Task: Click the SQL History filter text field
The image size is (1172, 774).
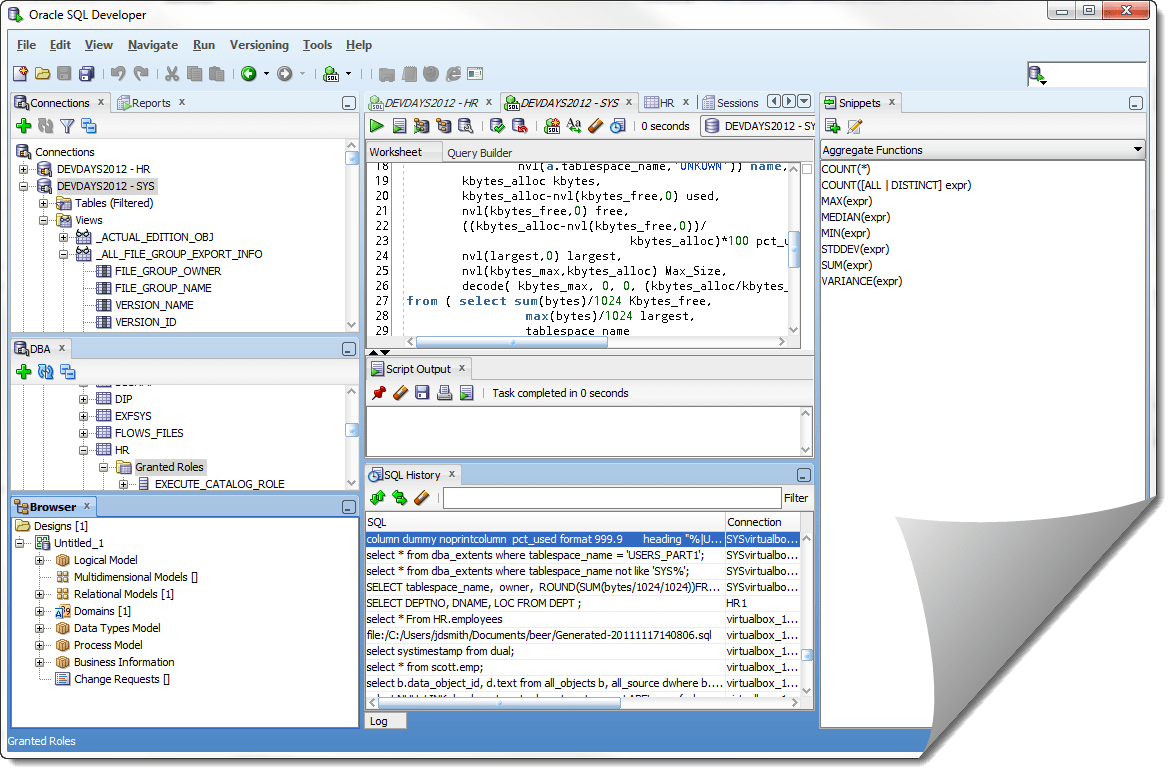Action: [612, 498]
